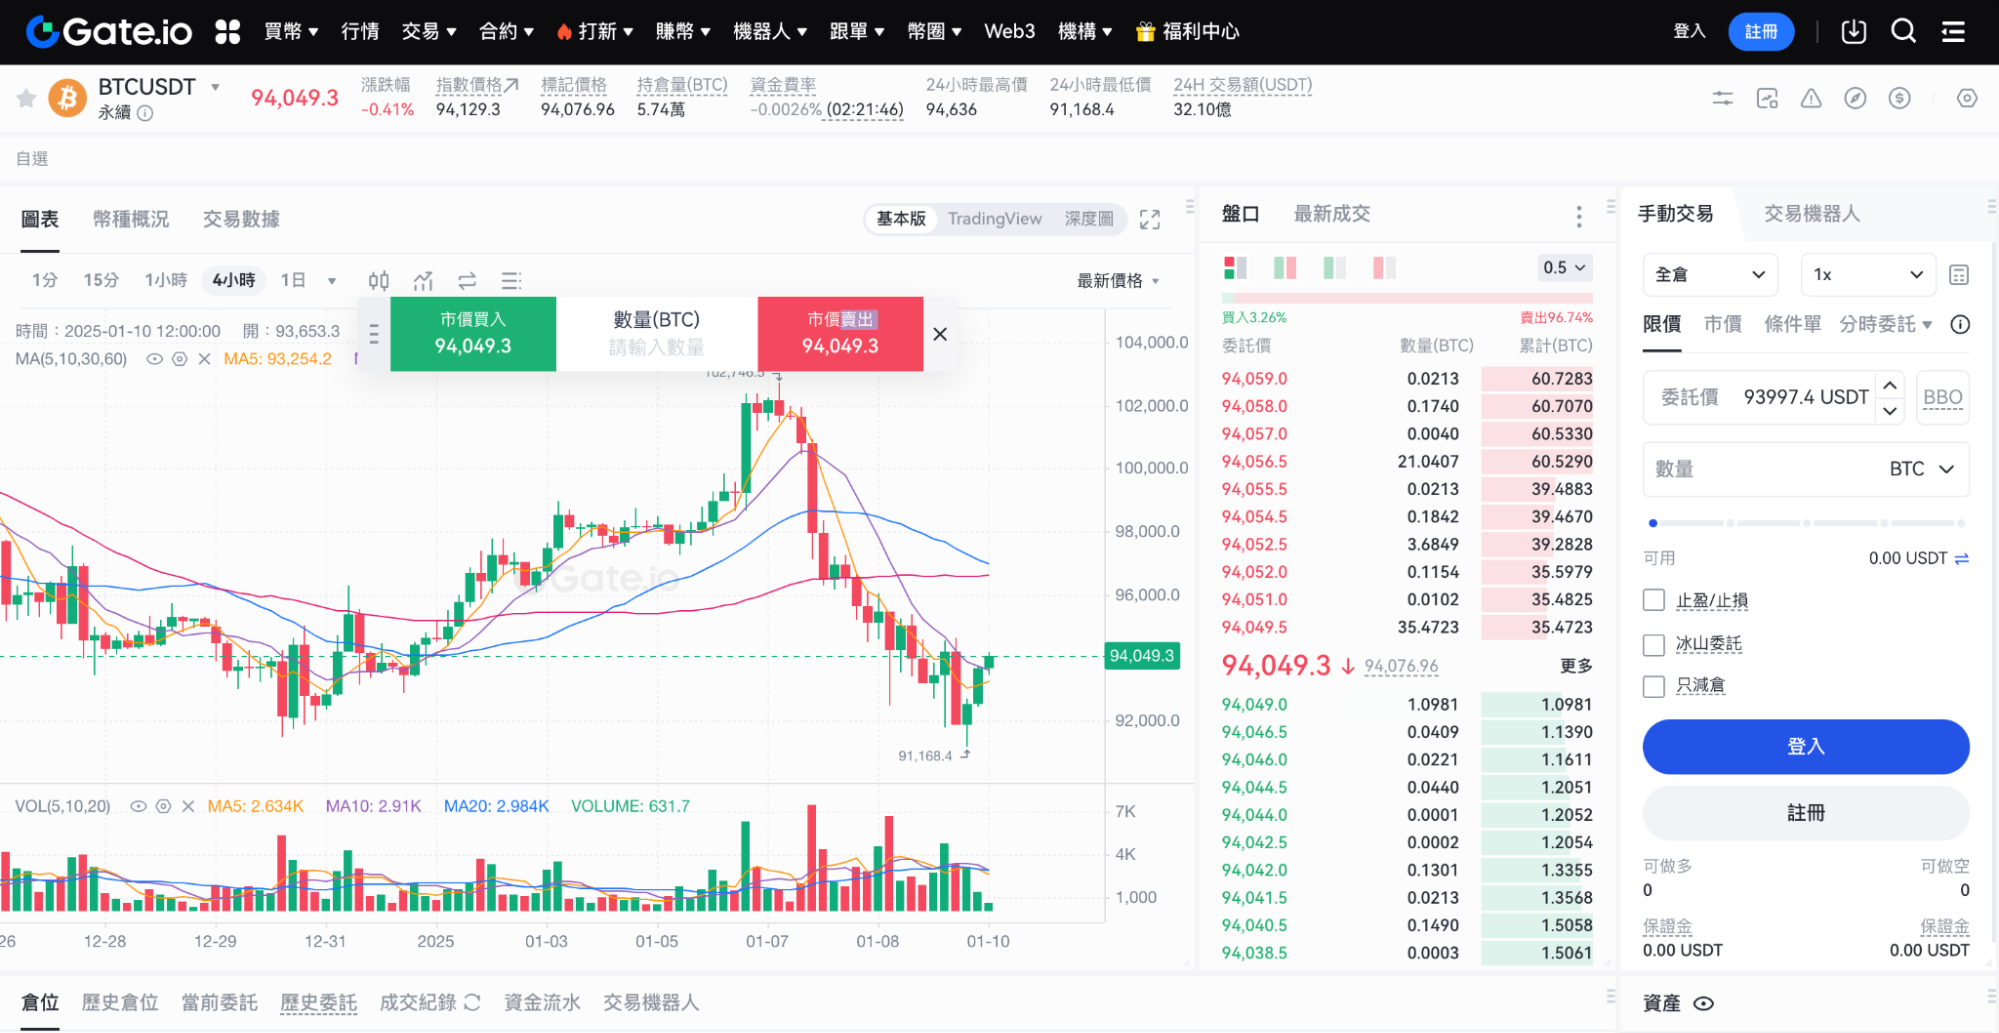Open the 0.5 order book precision dropdown
Image resolution: width=1999 pixels, height=1033 pixels.
(x=1564, y=267)
